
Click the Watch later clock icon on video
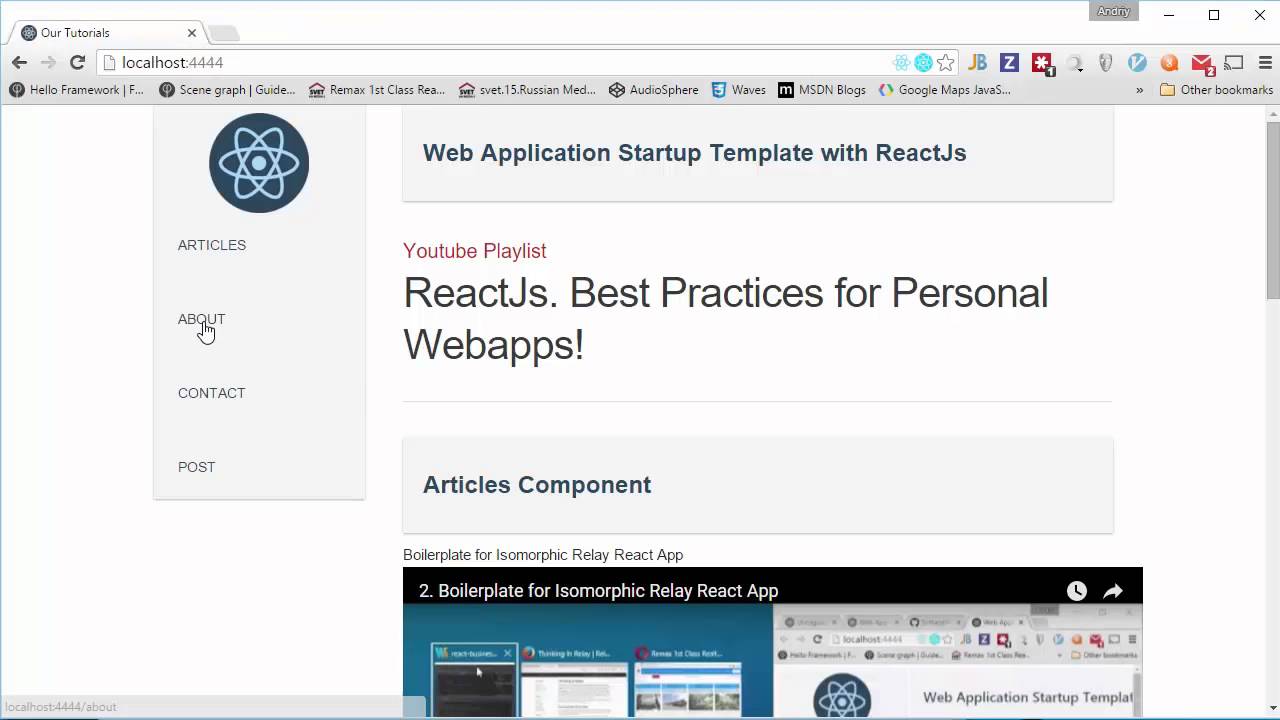click(x=1076, y=591)
